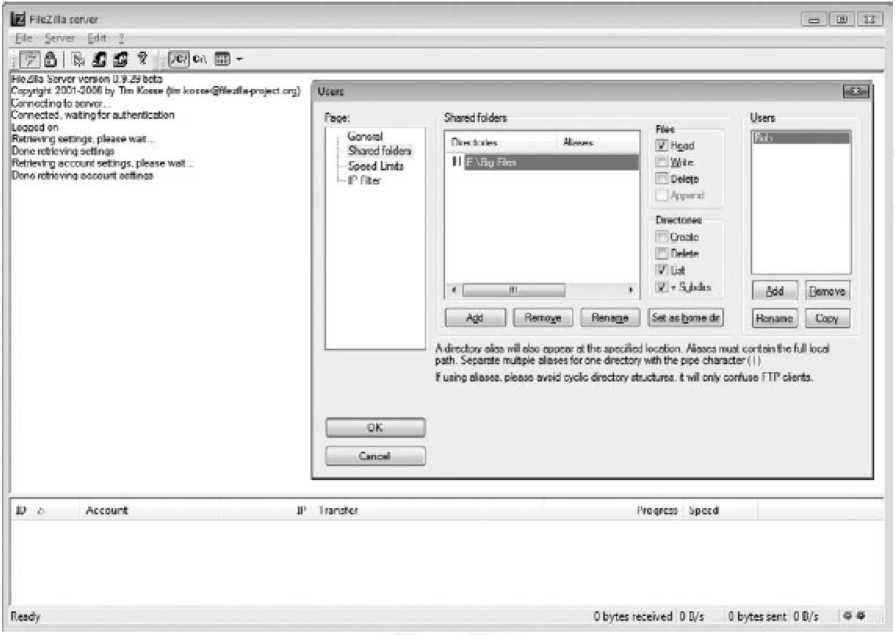Select the Shared folders page
The height and width of the screenshot is (635, 895).
tap(380, 151)
